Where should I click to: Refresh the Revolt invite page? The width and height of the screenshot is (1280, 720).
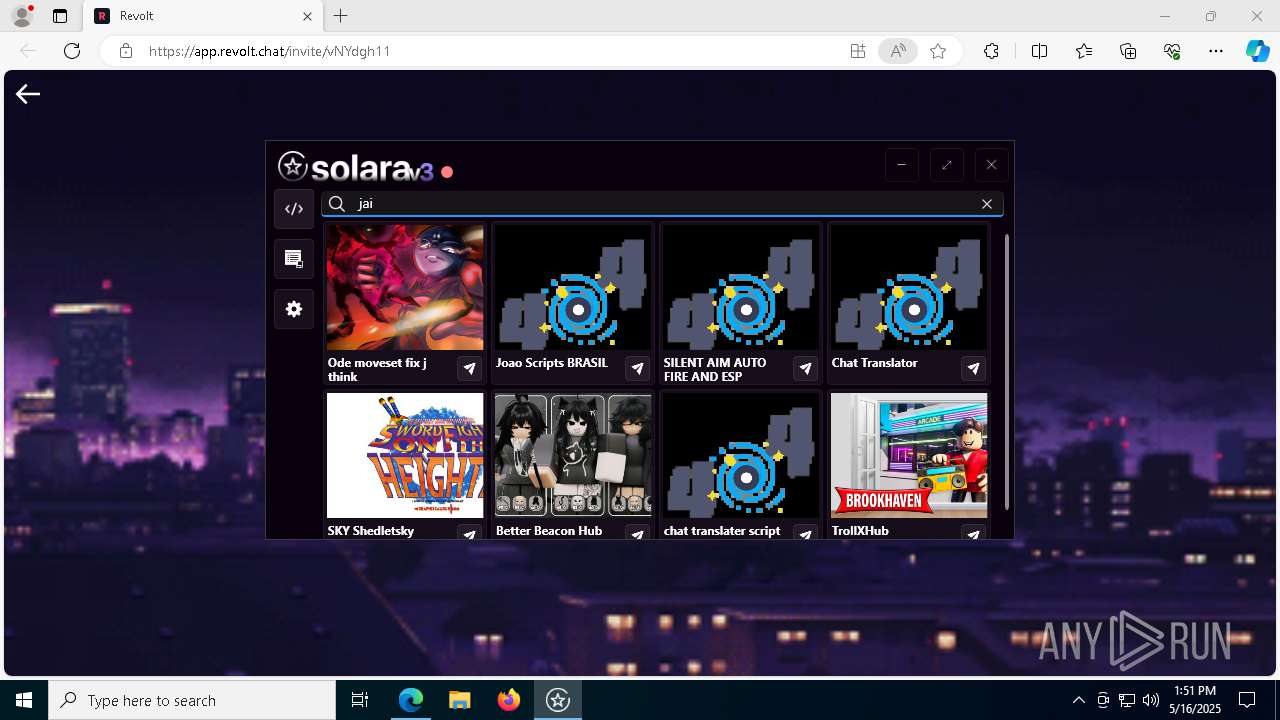coord(72,51)
